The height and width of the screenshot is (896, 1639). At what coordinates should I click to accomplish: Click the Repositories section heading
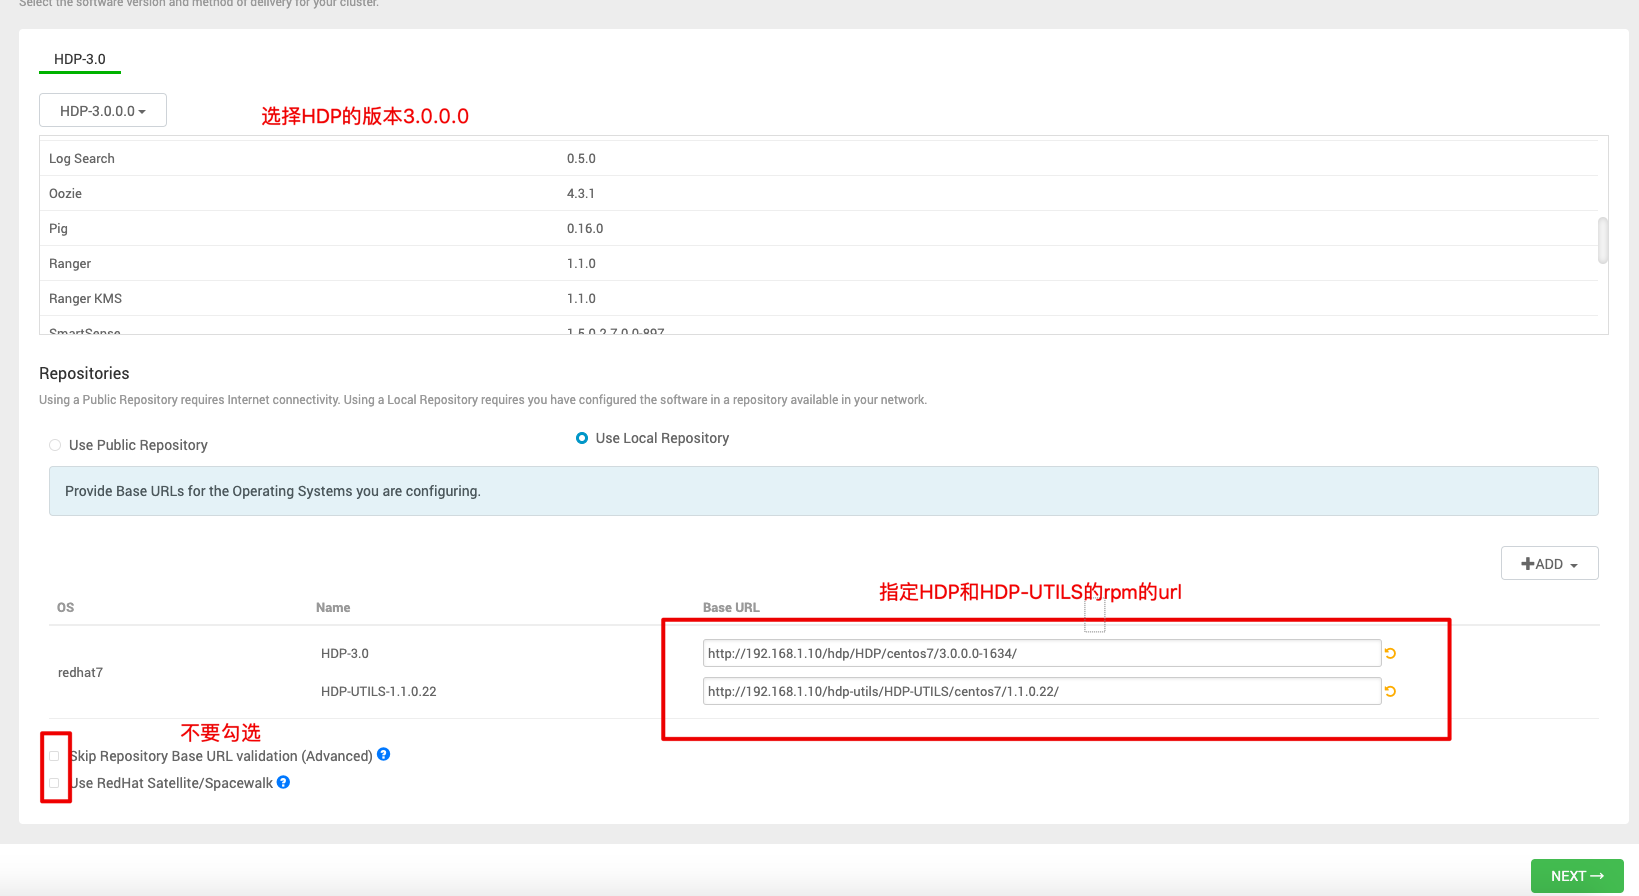tap(84, 373)
